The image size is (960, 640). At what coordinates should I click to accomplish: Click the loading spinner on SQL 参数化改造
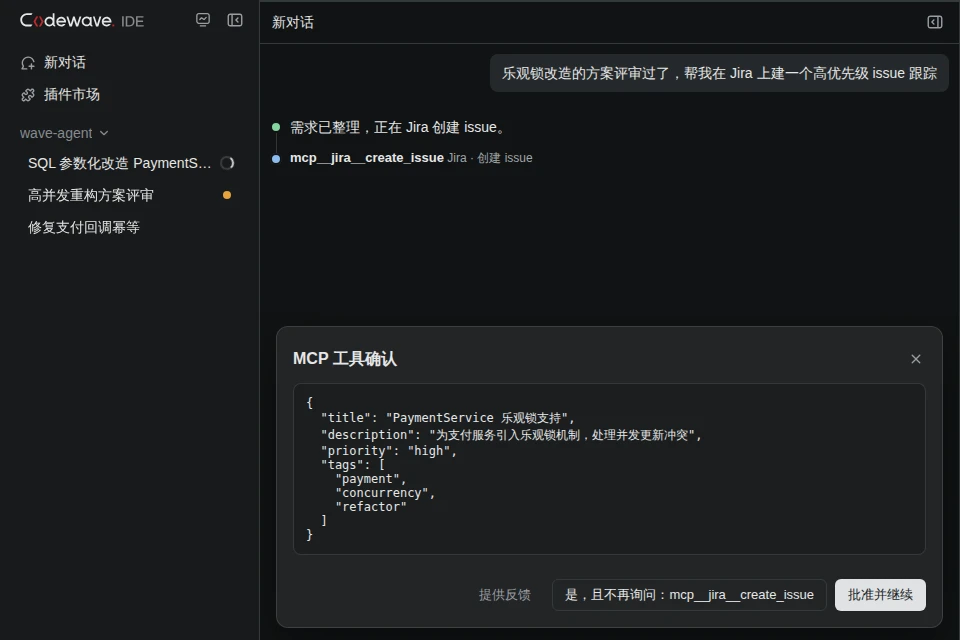227,163
